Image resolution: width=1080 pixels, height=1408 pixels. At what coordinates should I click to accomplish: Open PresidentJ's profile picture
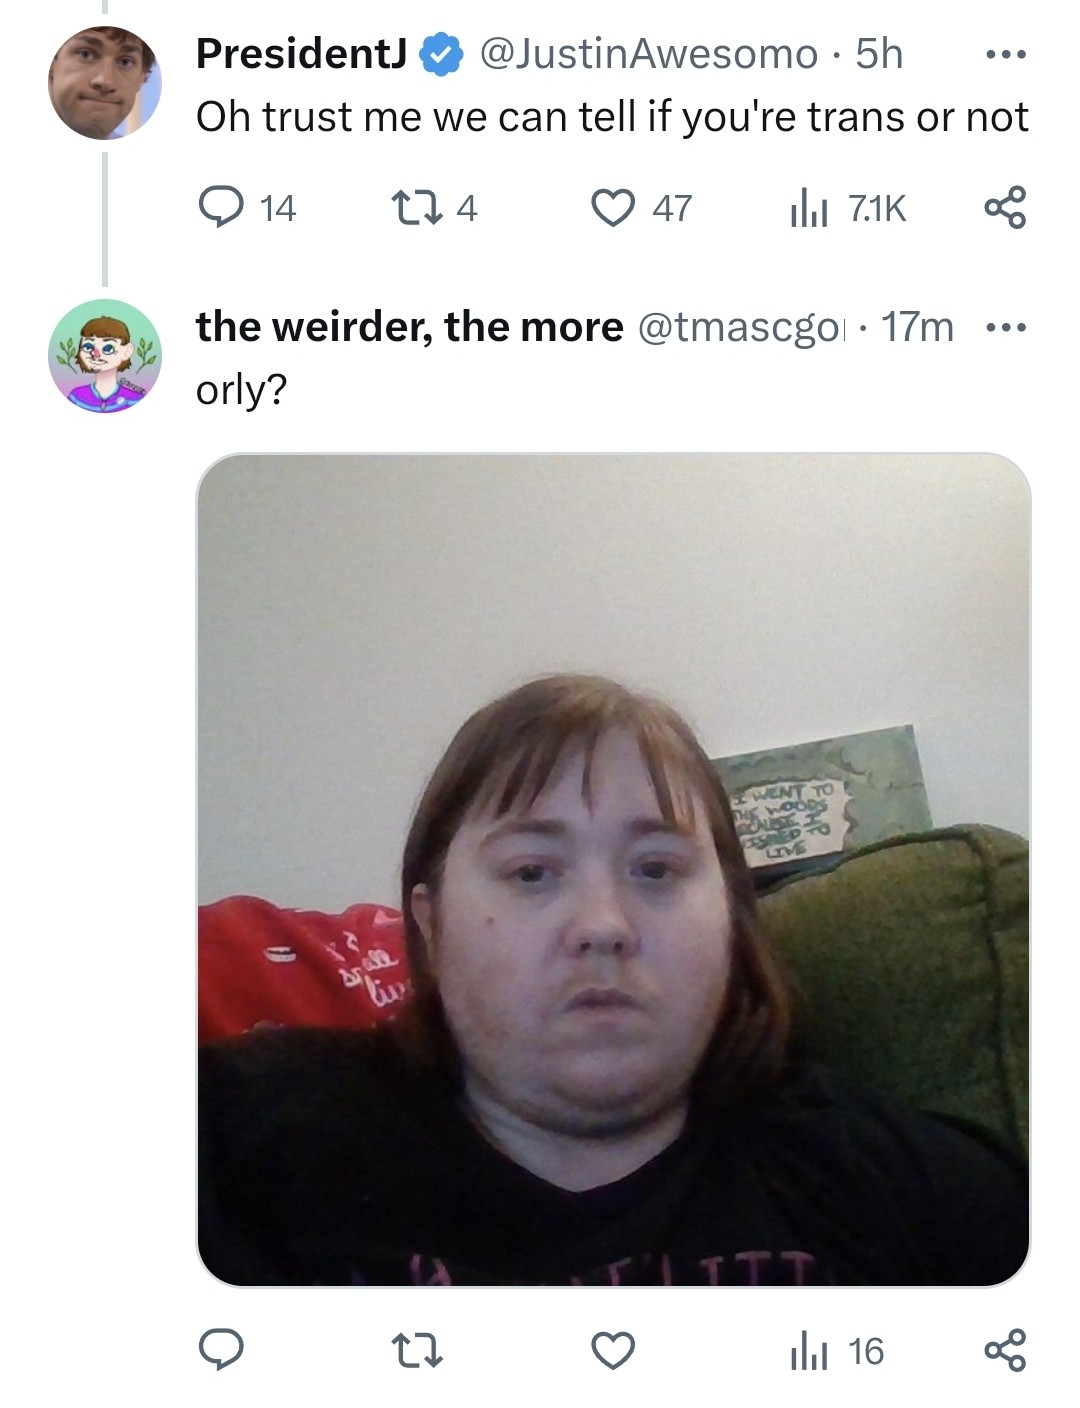click(104, 83)
